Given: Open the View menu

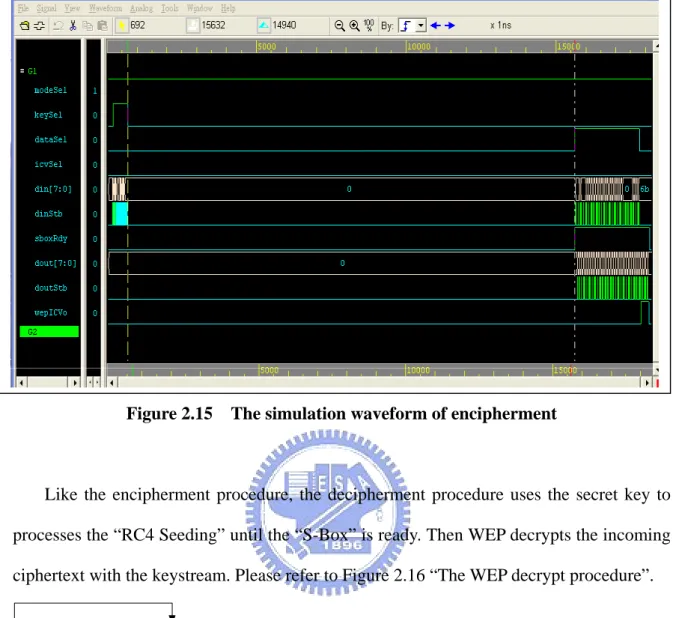Looking at the screenshot, I should pos(72,8).
